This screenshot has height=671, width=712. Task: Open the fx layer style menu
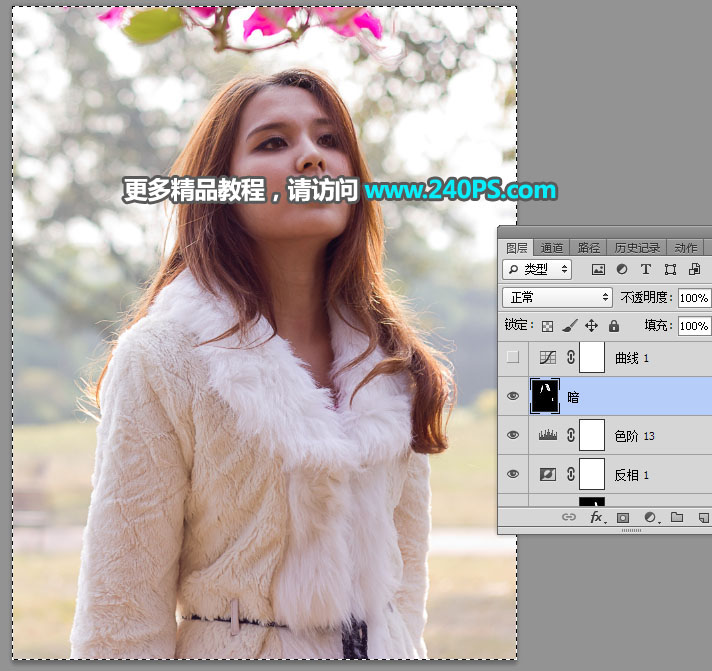tap(597, 518)
